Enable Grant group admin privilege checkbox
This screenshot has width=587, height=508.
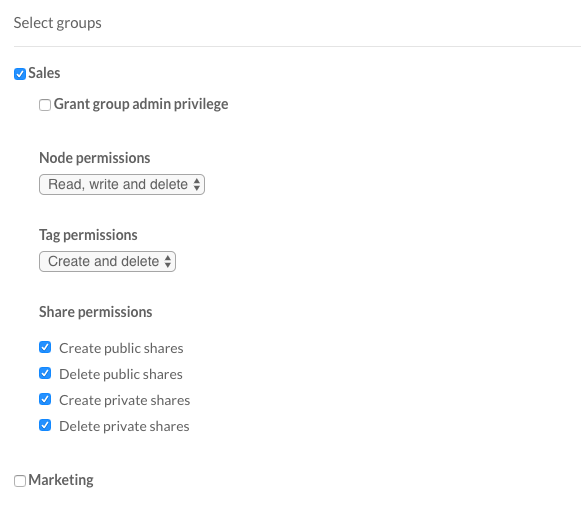tap(45, 105)
